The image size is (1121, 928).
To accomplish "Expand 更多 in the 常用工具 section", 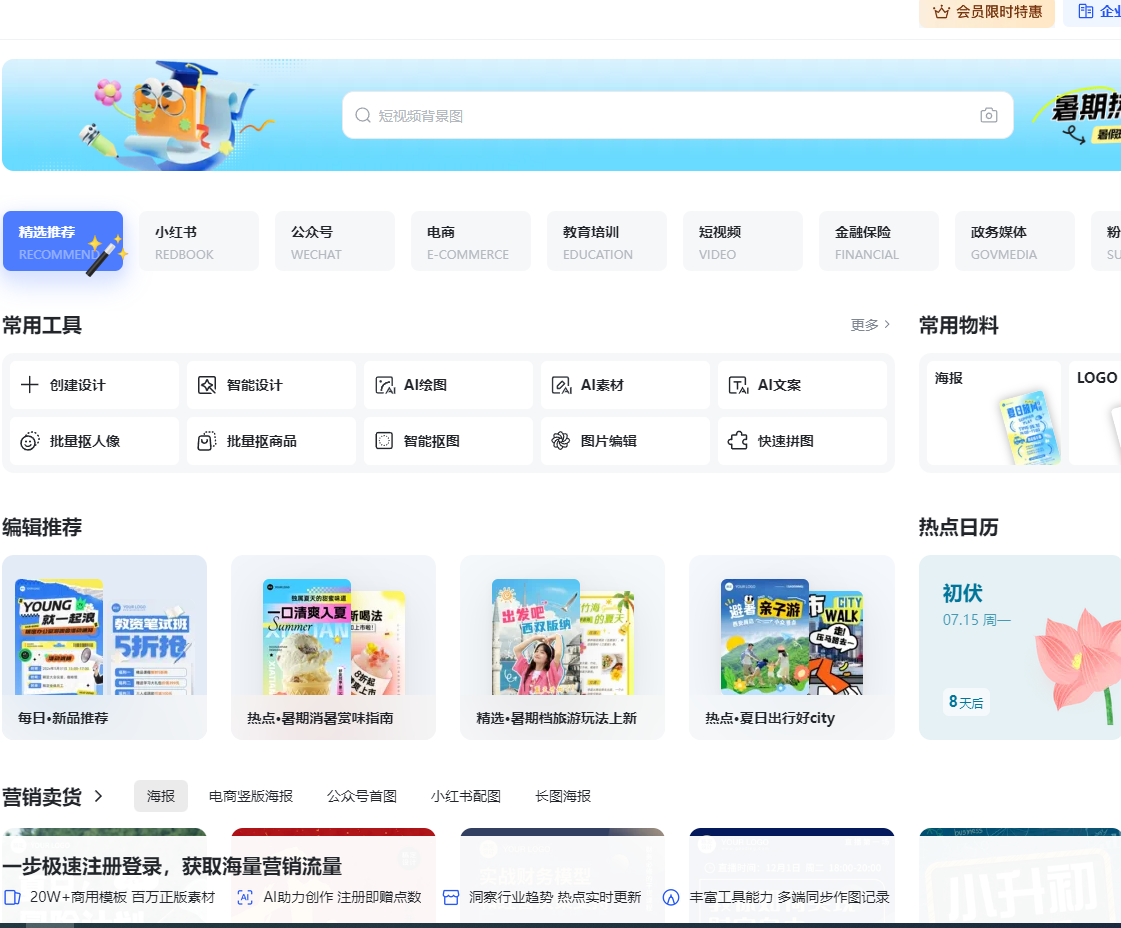I will coord(870,325).
